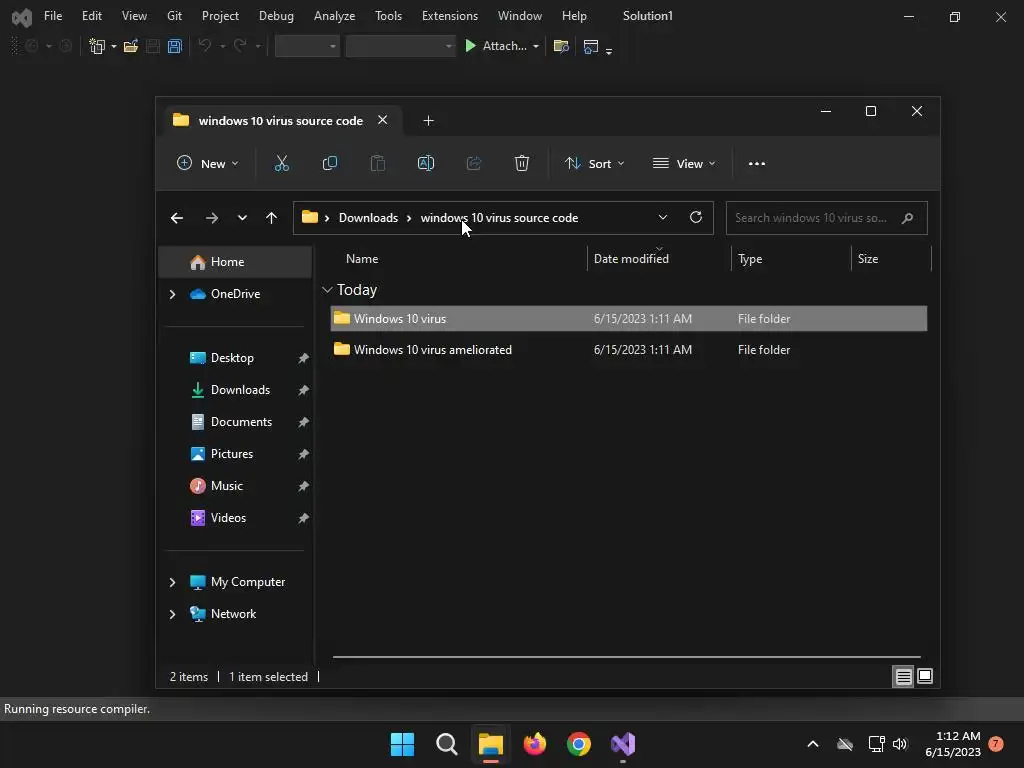Expand address bar history dropdown
This screenshot has height=768, width=1024.
[663, 217]
